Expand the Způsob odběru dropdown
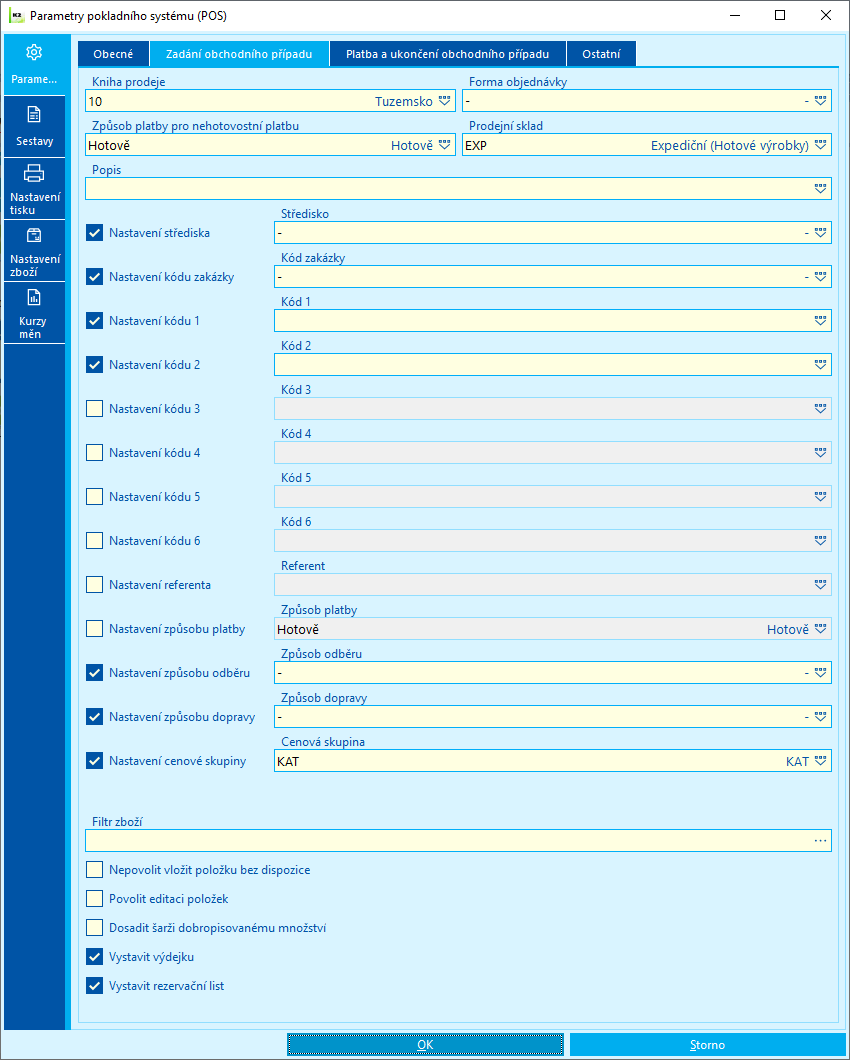 pyautogui.click(x=820, y=673)
